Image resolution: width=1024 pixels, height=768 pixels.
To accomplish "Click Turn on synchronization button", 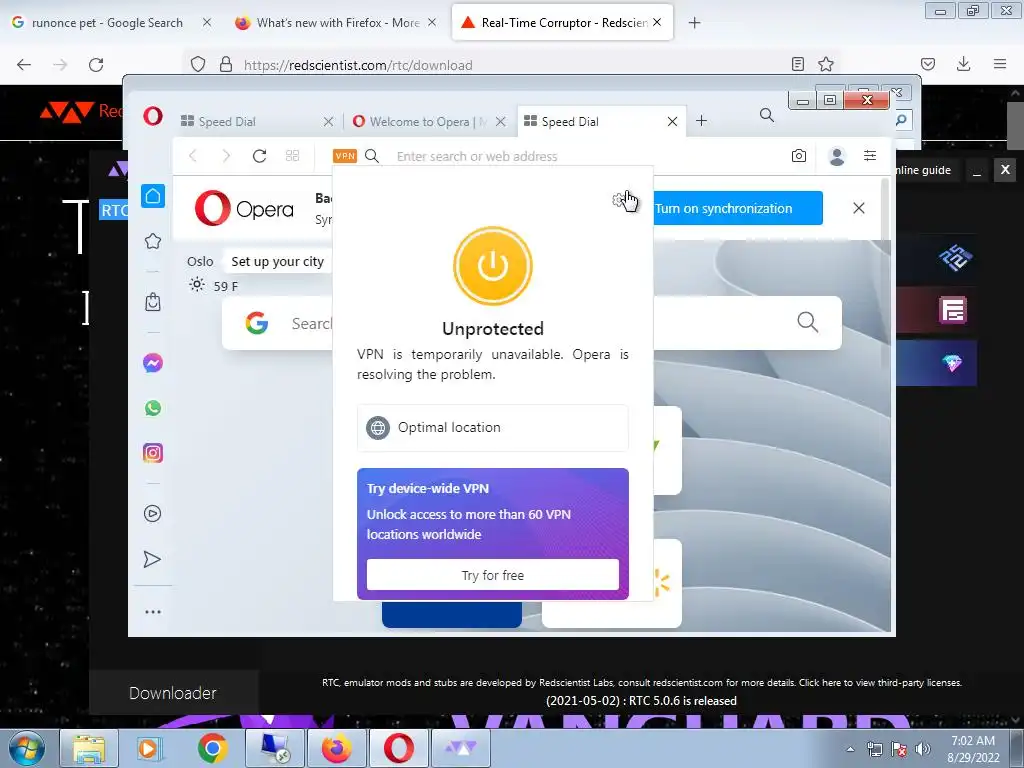I will 737,208.
